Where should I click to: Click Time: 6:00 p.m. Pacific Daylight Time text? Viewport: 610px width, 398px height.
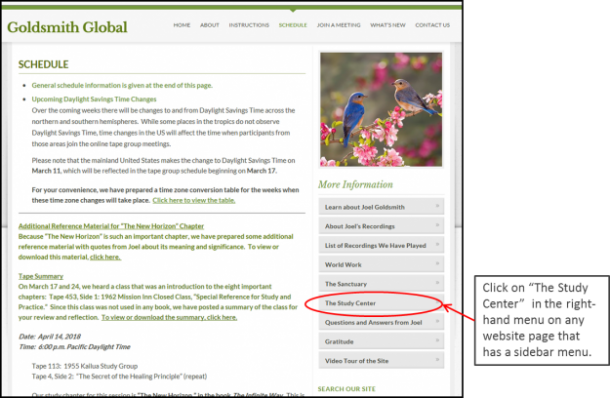click(74, 347)
